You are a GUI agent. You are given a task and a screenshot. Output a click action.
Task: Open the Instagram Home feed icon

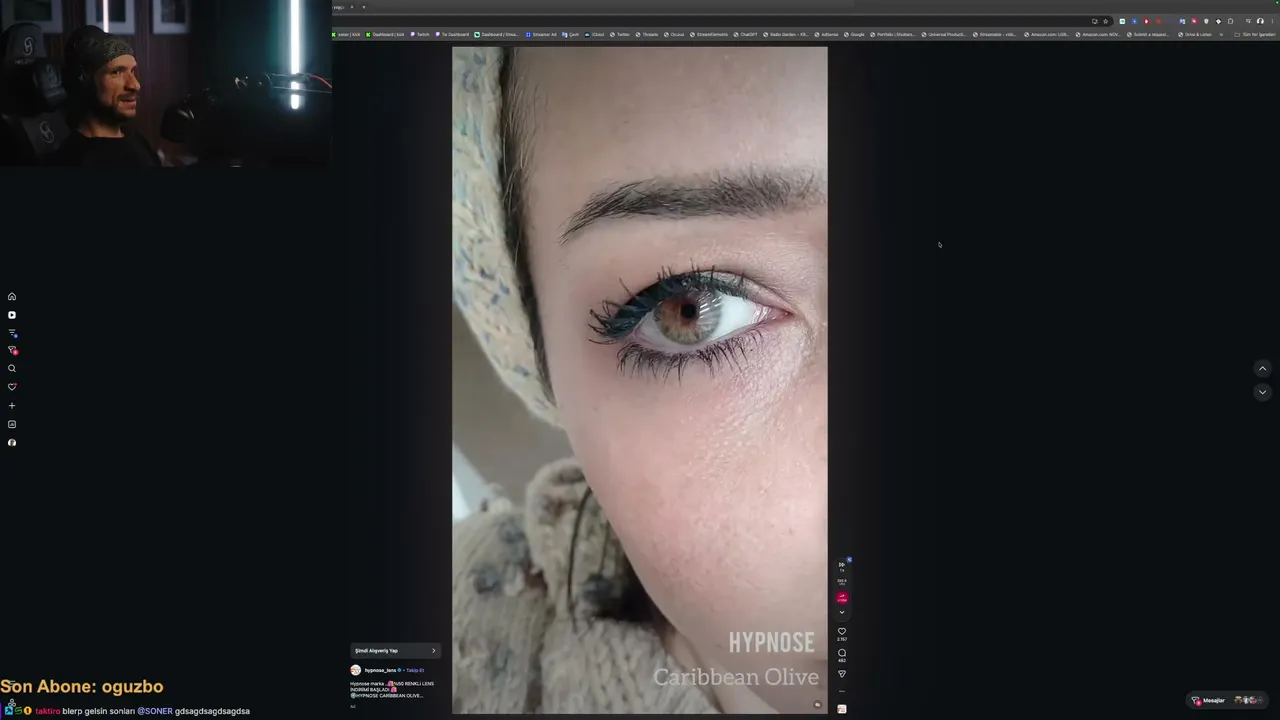tap(12, 296)
